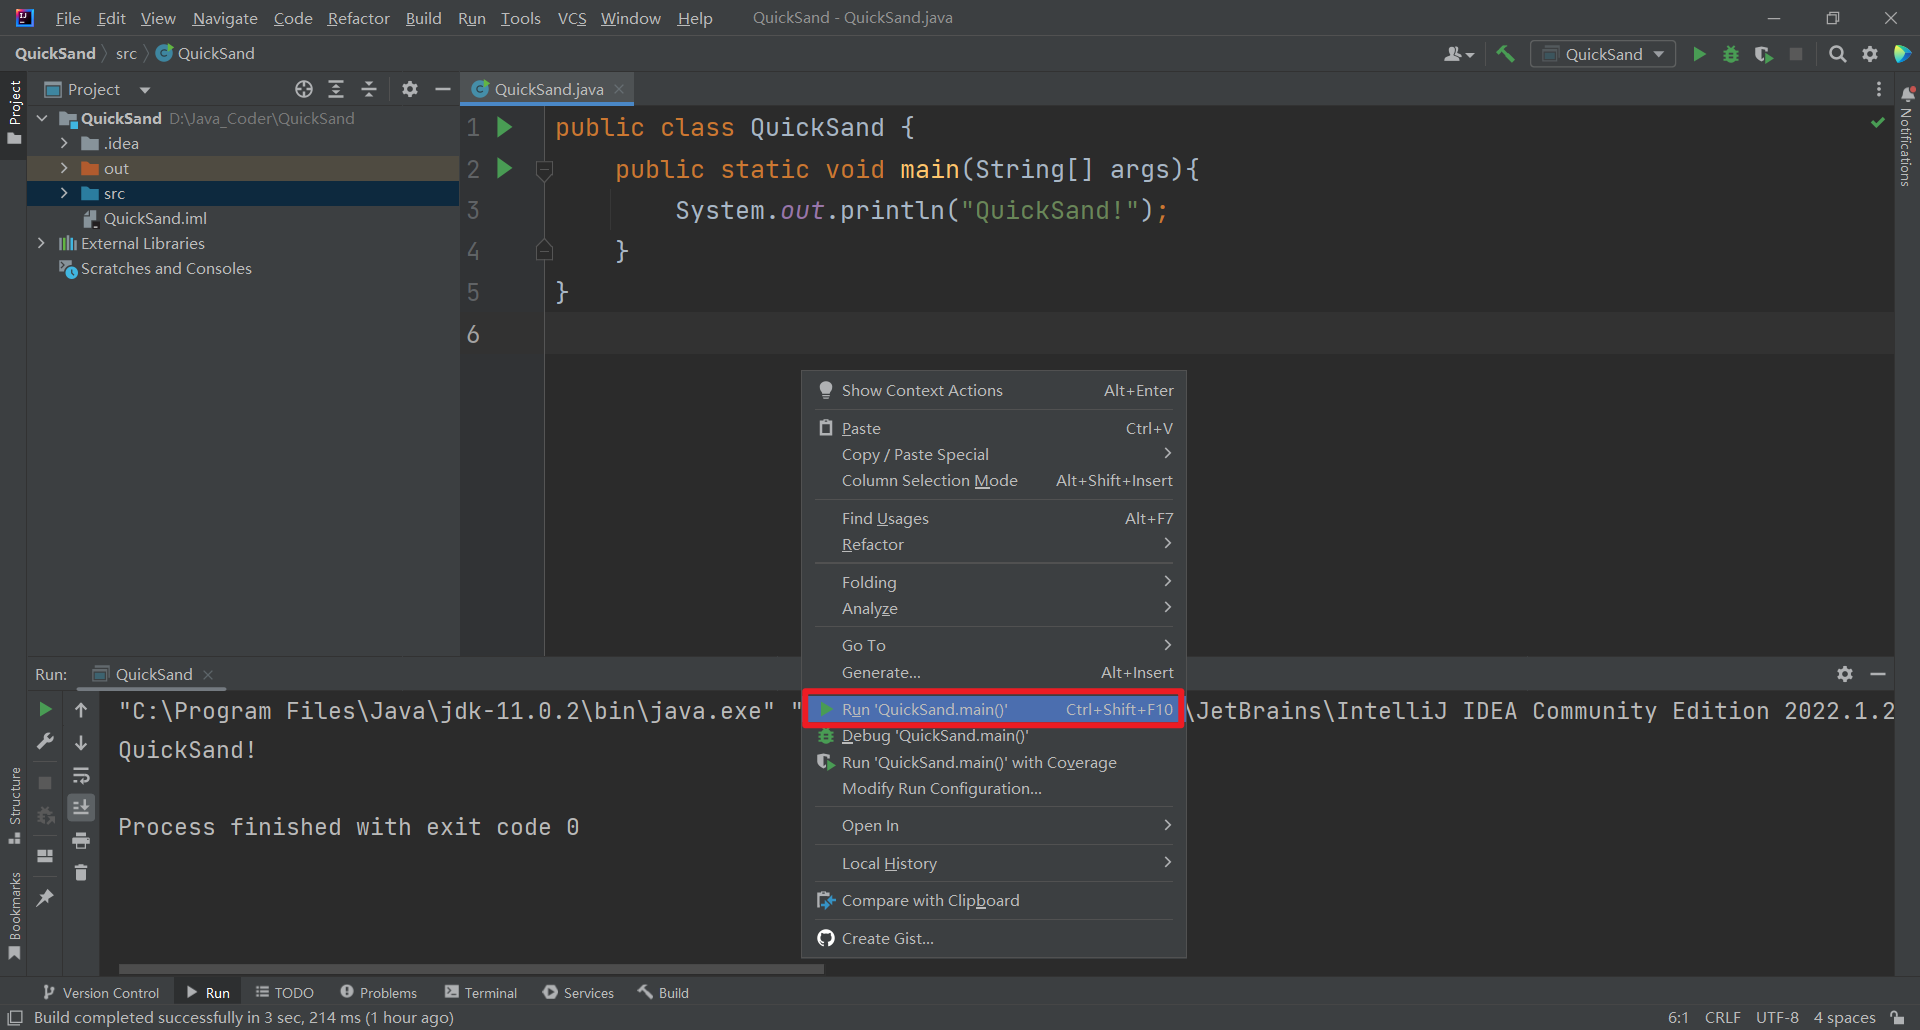Run with coverage from the top toolbar
Image resolution: width=1920 pixels, height=1030 pixels.
(1763, 54)
